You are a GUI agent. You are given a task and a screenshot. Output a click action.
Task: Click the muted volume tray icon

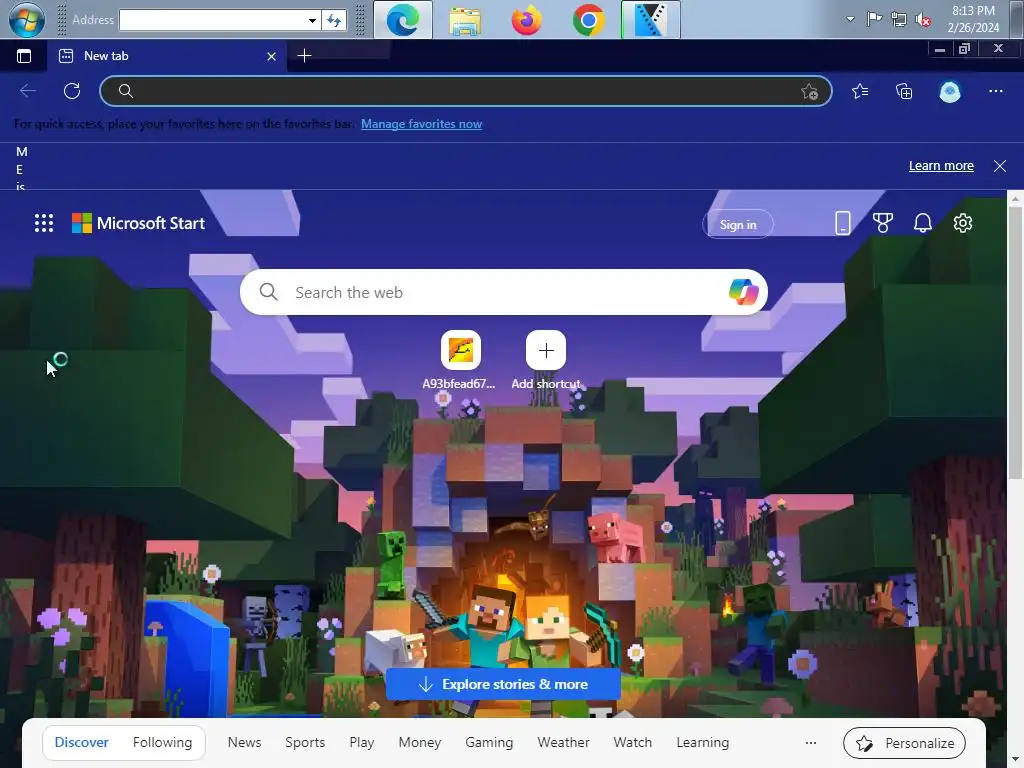pos(923,20)
